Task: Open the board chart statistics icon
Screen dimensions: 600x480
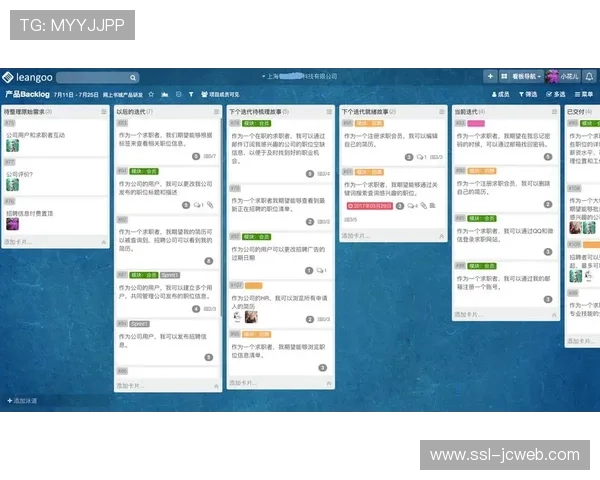Action: pyautogui.click(x=163, y=94)
